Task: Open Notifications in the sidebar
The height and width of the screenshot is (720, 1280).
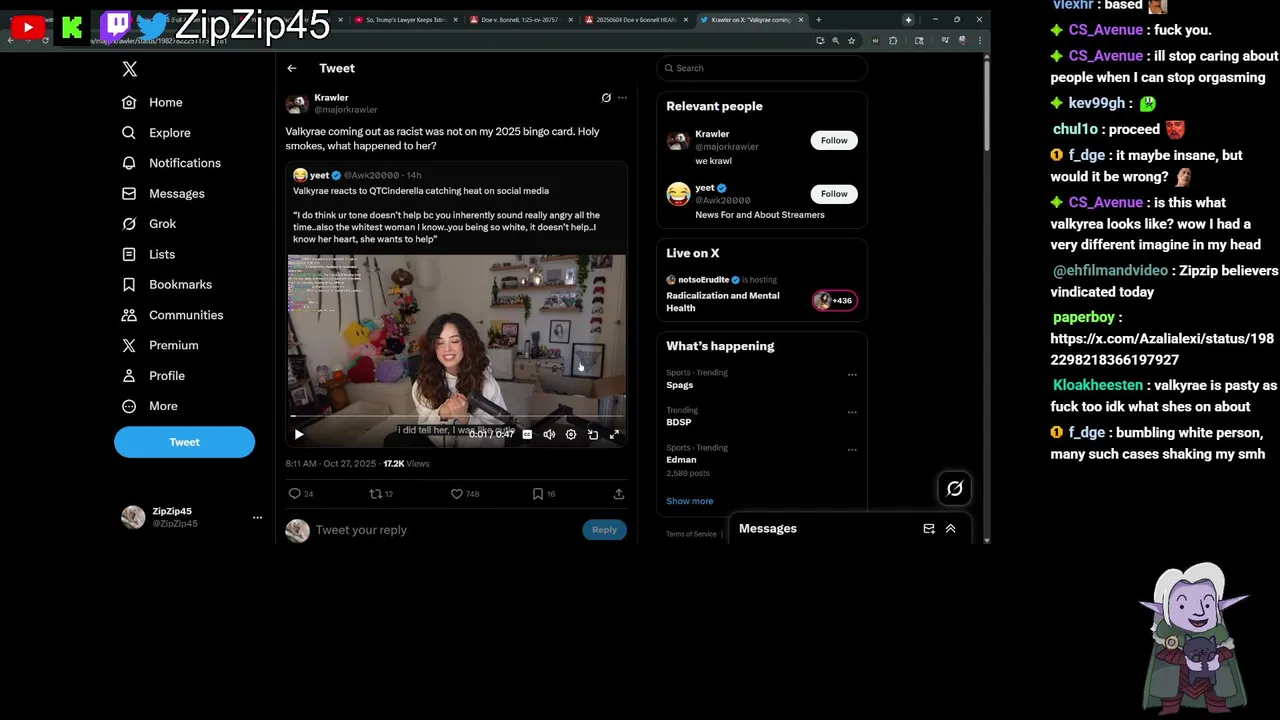Action: click(171, 163)
